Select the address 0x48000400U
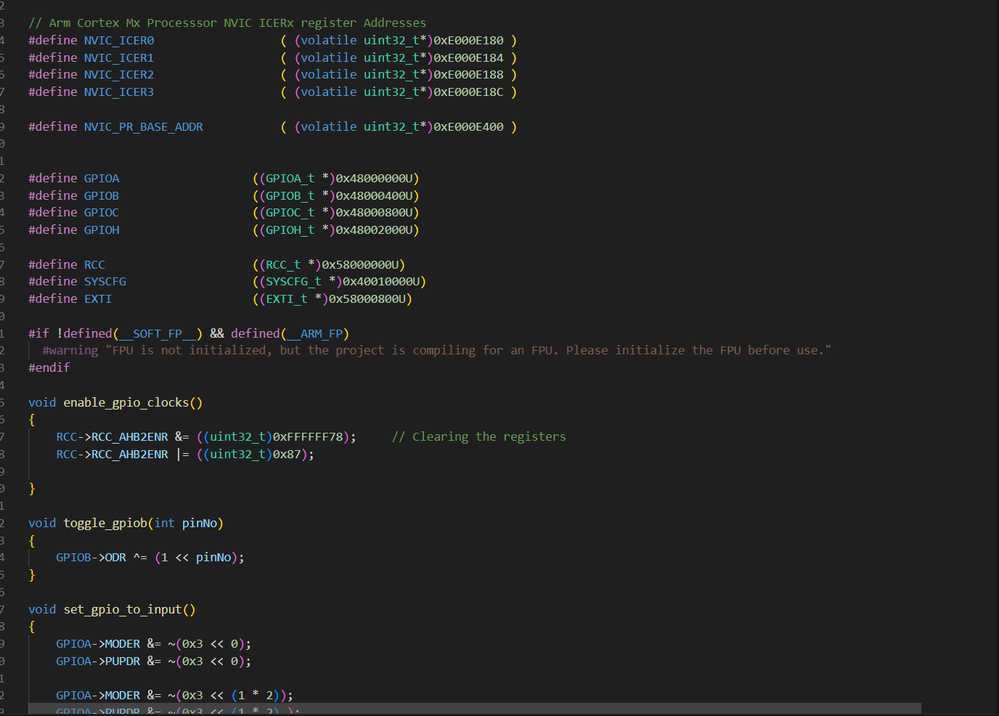This screenshot has height=716, width=999. point(374,196)
